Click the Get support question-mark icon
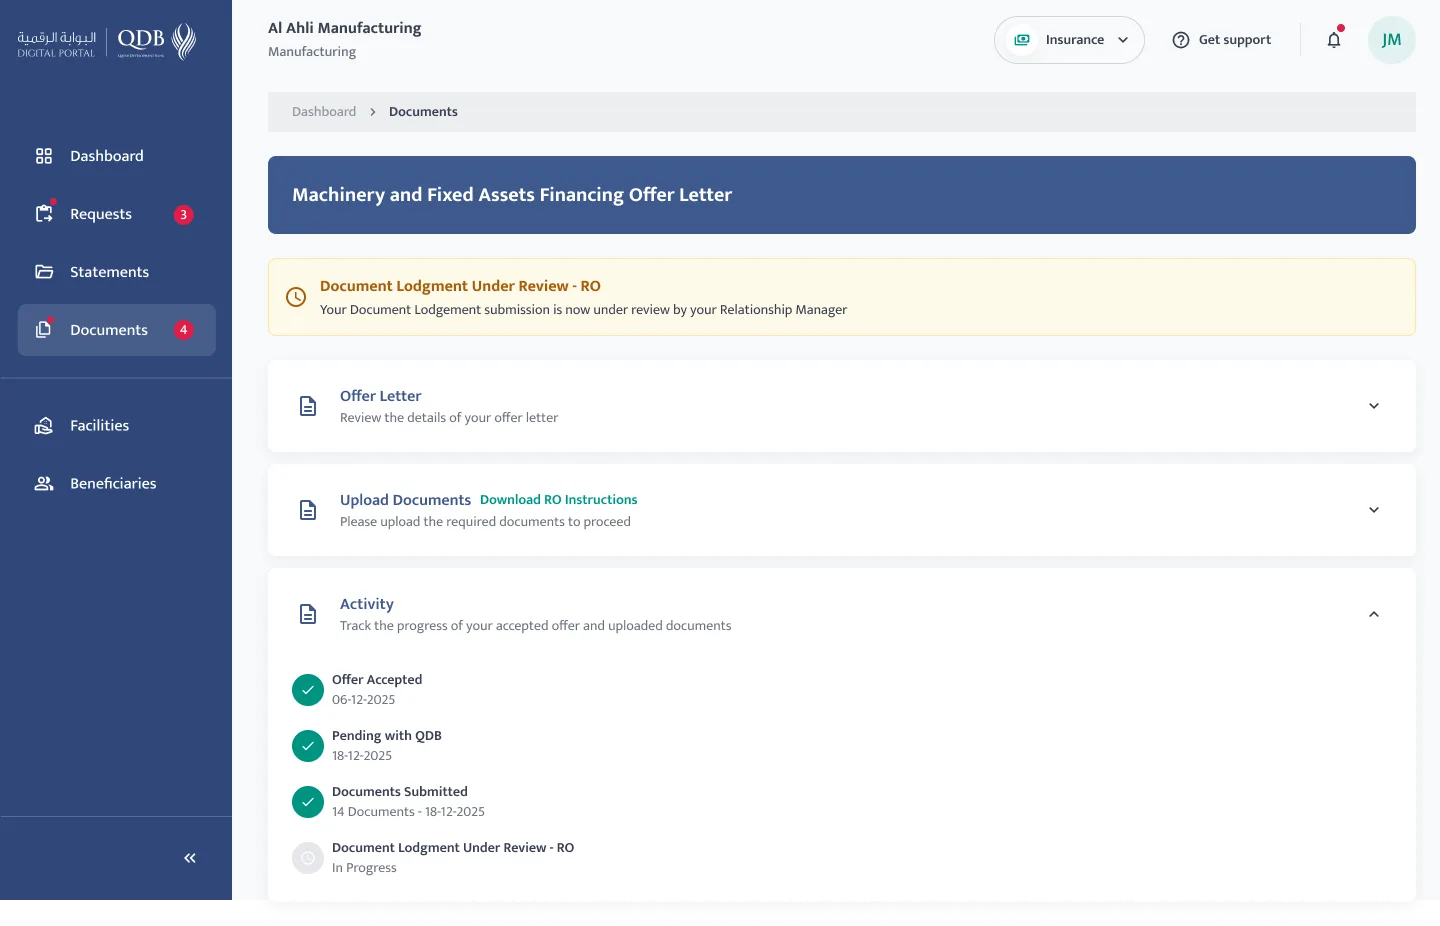Screen dimensions: 1440x926 [x=1181, y=40]
